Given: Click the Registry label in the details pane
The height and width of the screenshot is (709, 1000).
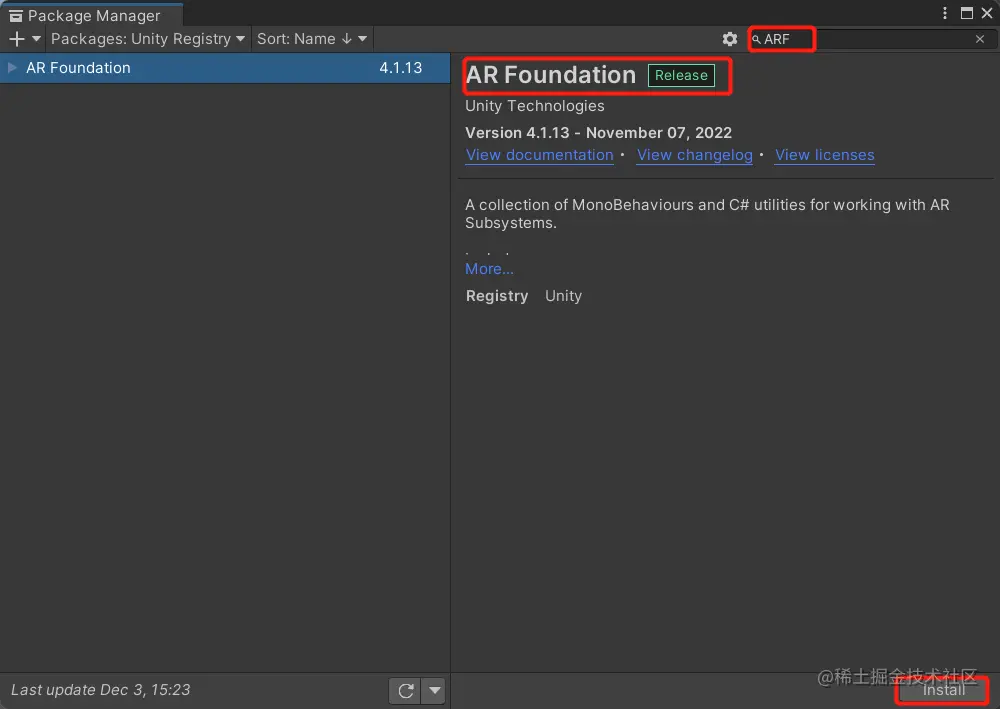Looking at the screenshot, I should point(497,296).
